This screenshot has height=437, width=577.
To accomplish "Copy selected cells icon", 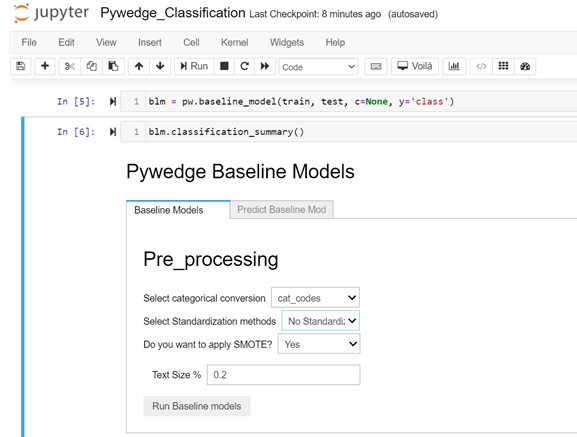I will tap(91, 66).
